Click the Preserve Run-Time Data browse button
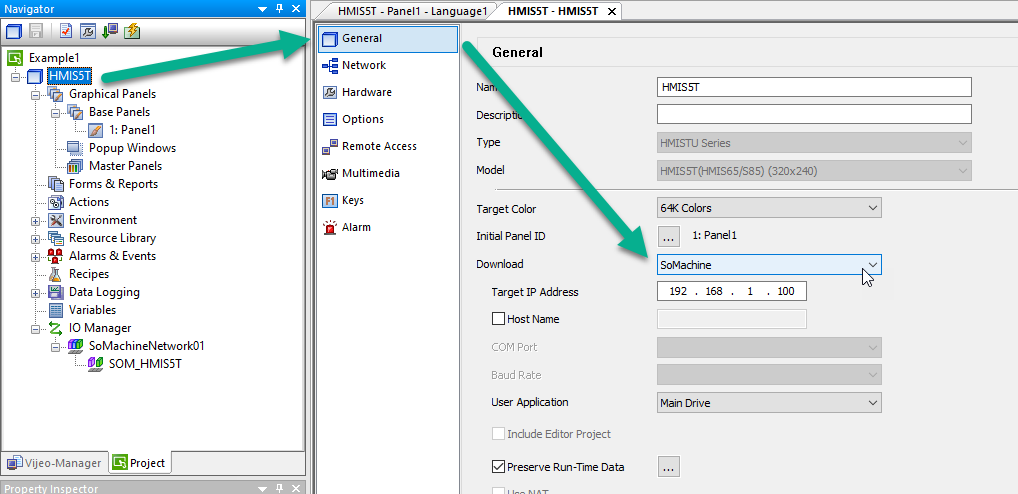Viewport: 1018px width, 494px height. [x=669, y=466]
